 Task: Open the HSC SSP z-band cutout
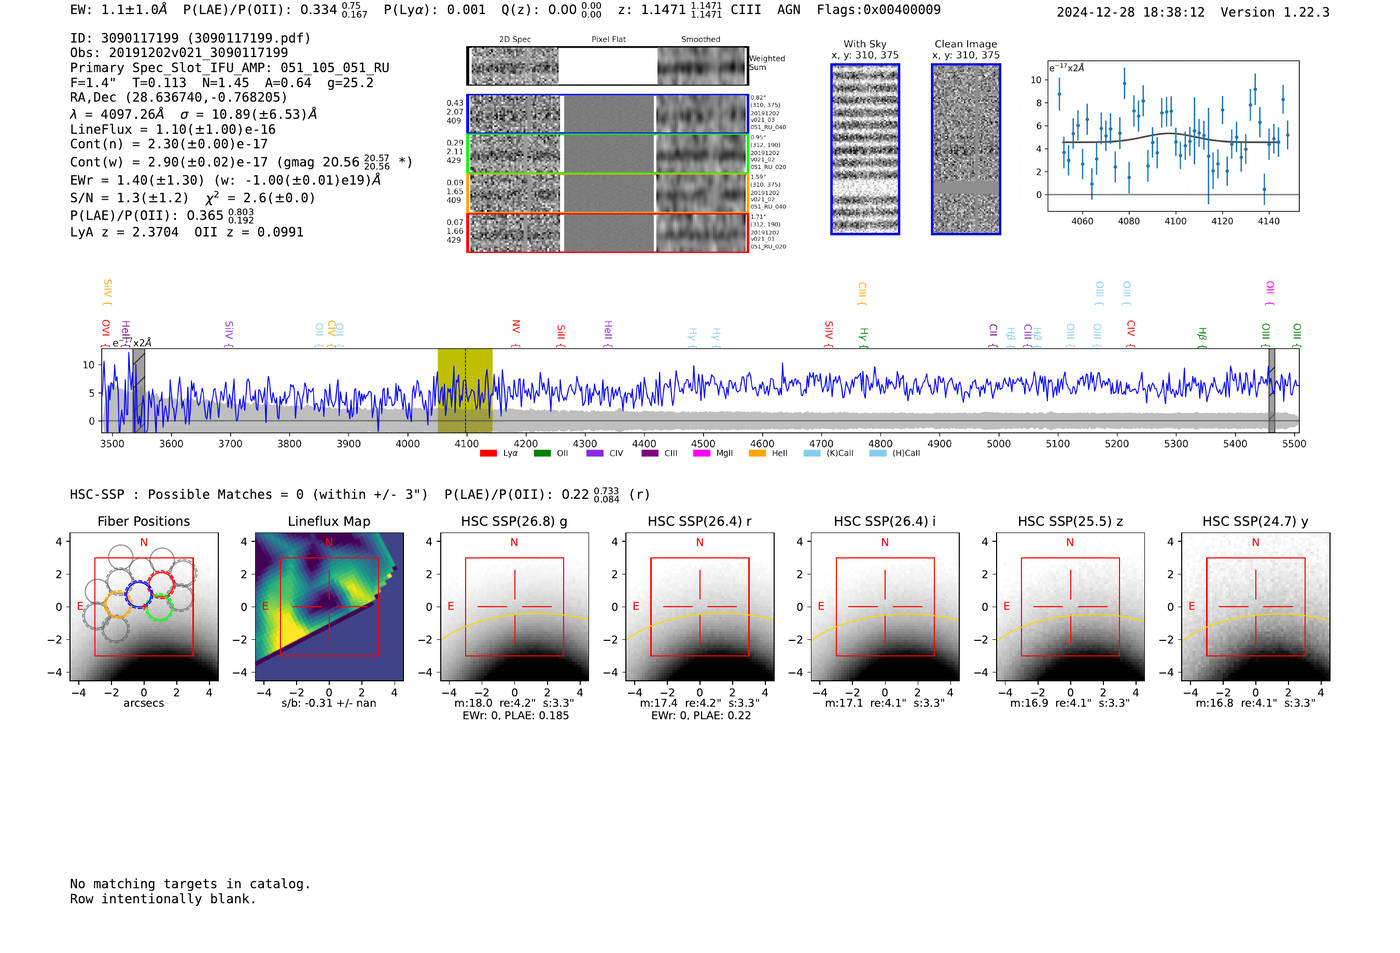click(x=1070, y=607)
